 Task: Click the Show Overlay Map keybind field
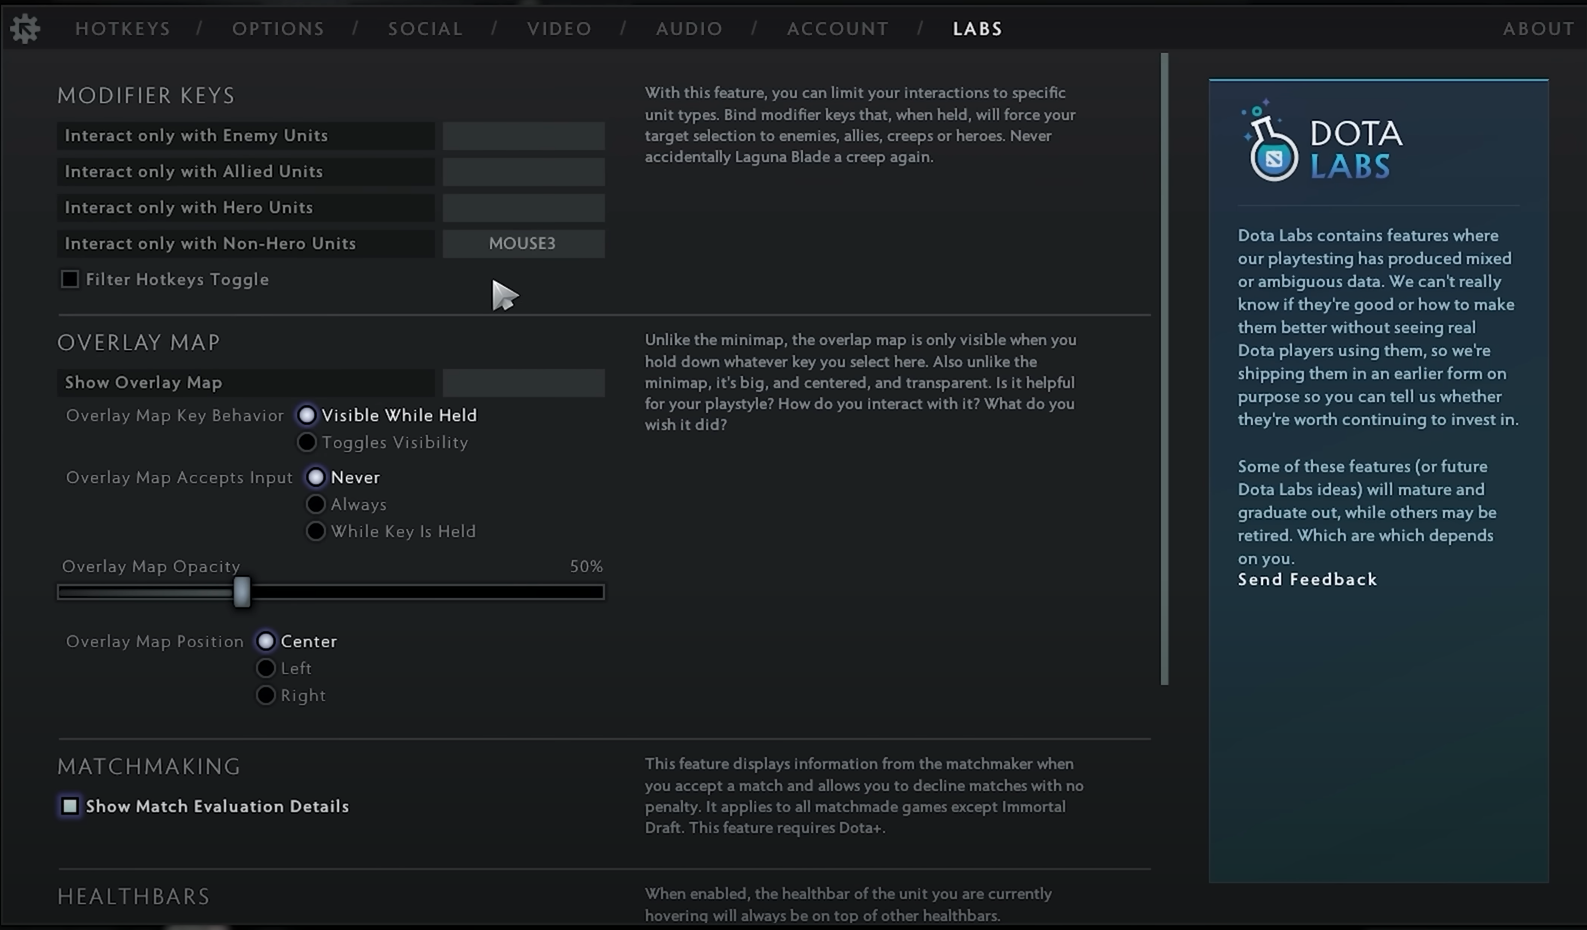click(x=523, y=383)
